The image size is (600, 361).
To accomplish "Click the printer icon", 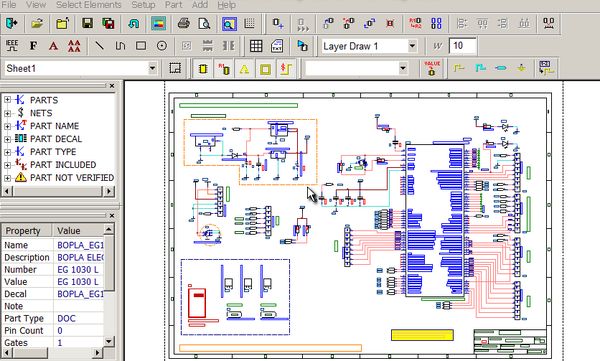I will pos(184,24).
